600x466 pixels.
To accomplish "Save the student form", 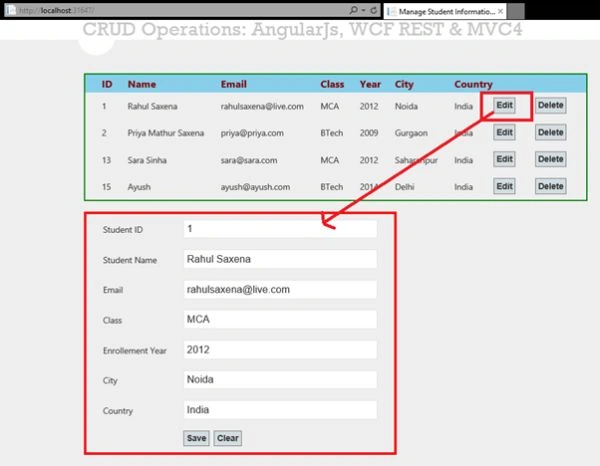I will (x=196, y=438).
